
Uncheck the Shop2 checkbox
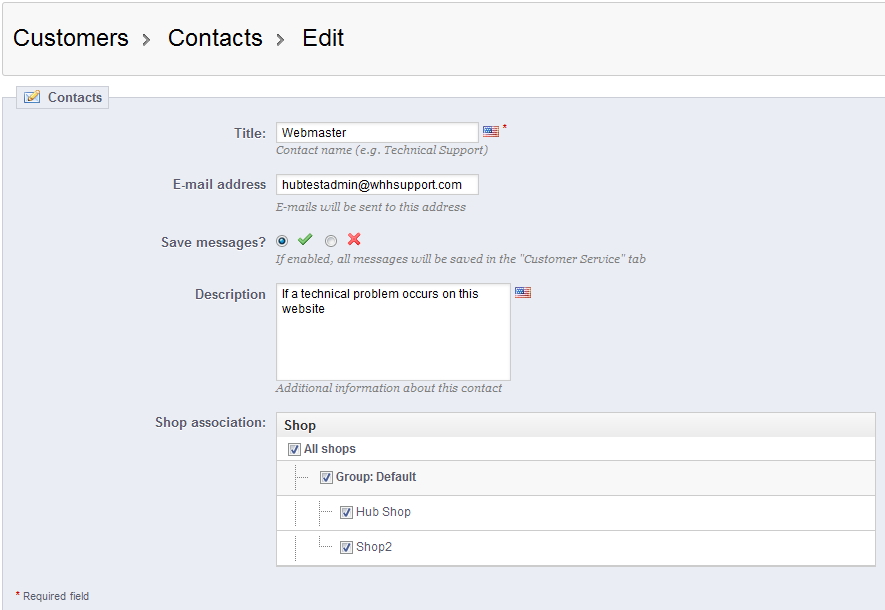pyautogui.click(x=346, y=547)
